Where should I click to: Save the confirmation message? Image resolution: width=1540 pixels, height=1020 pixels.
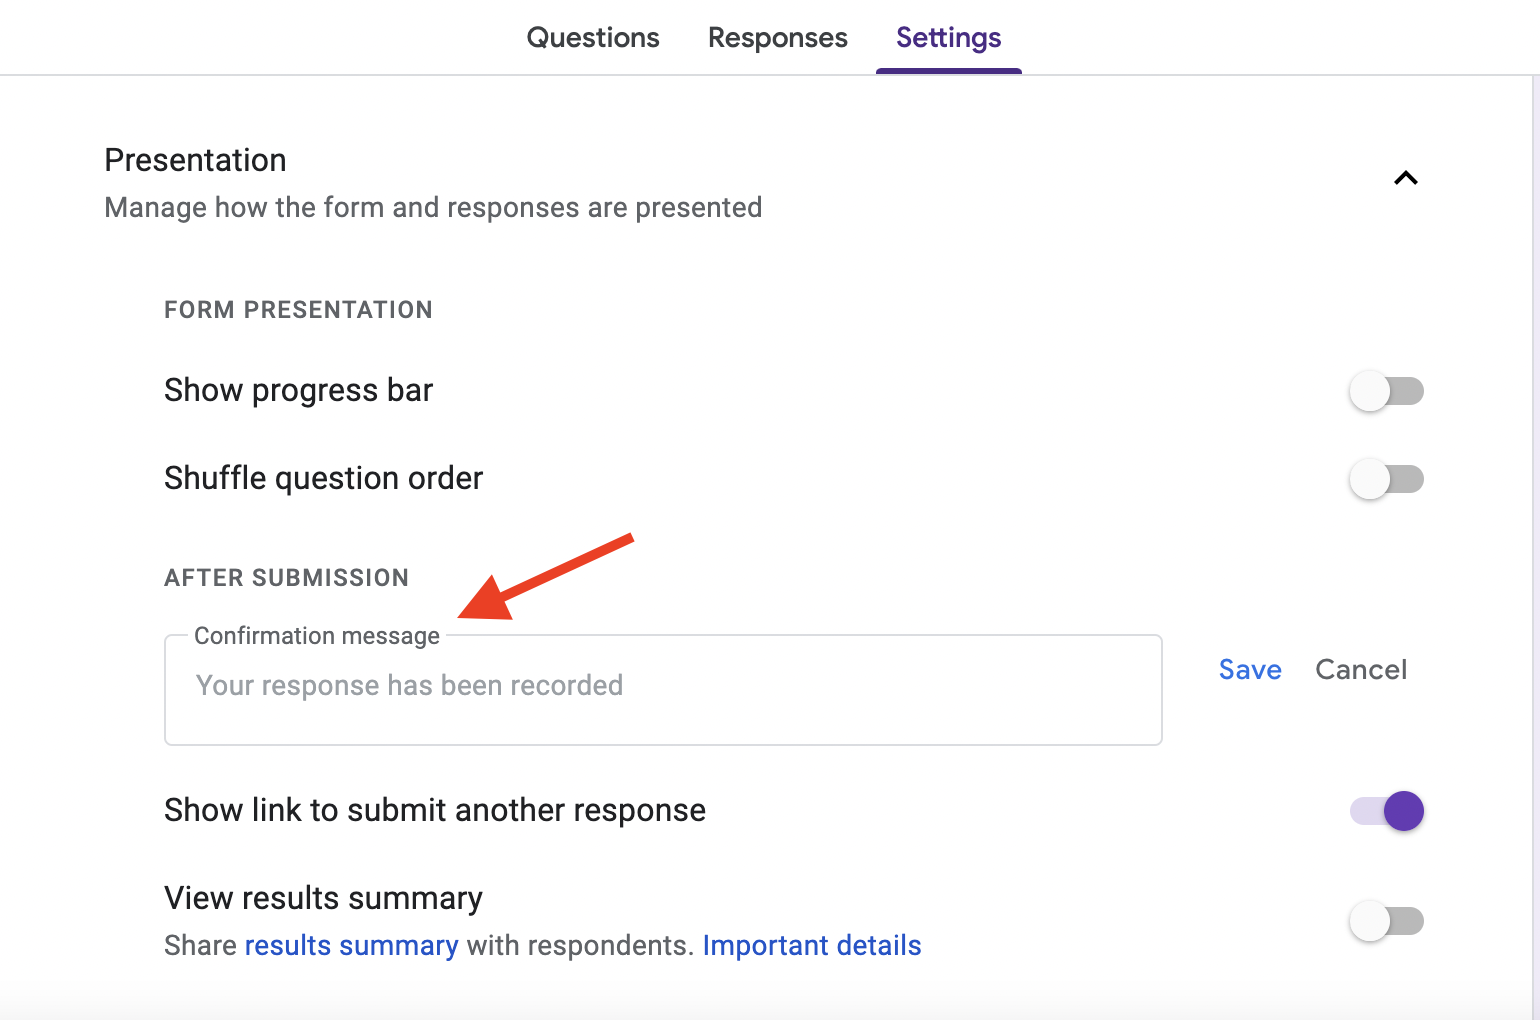(1250, 670)
